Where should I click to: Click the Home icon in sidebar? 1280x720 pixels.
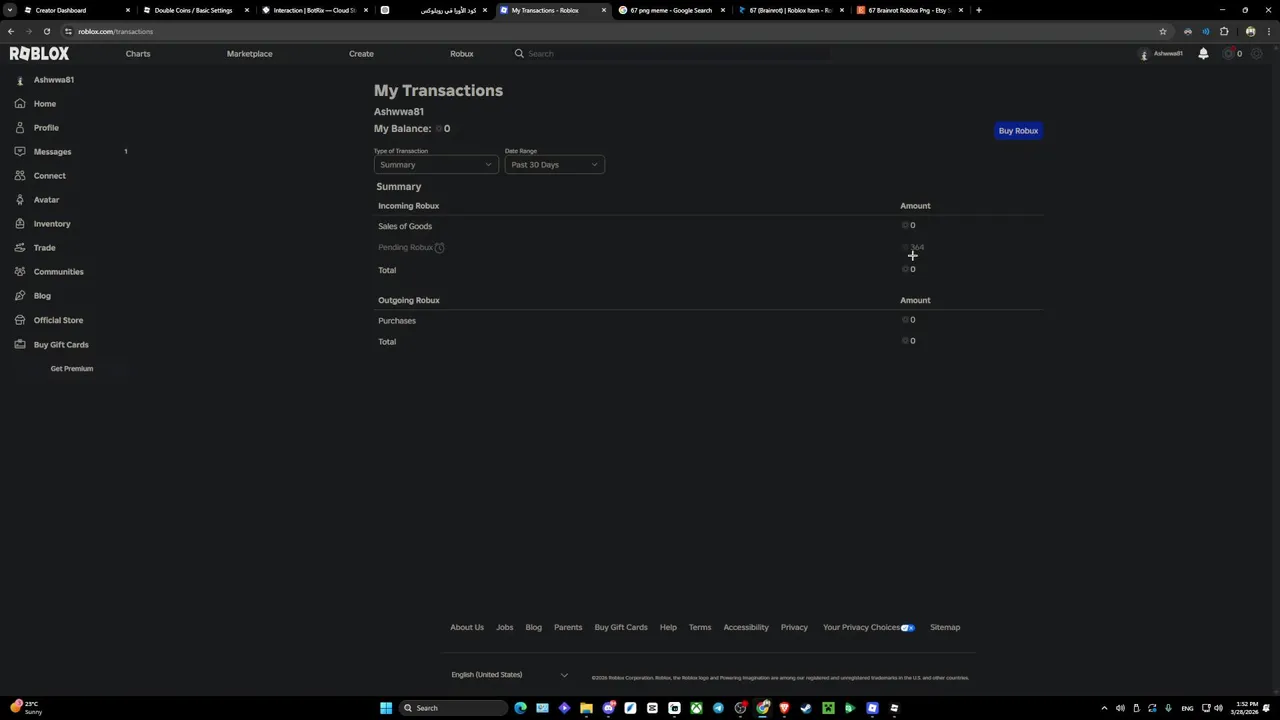click(x=20, y=103)
